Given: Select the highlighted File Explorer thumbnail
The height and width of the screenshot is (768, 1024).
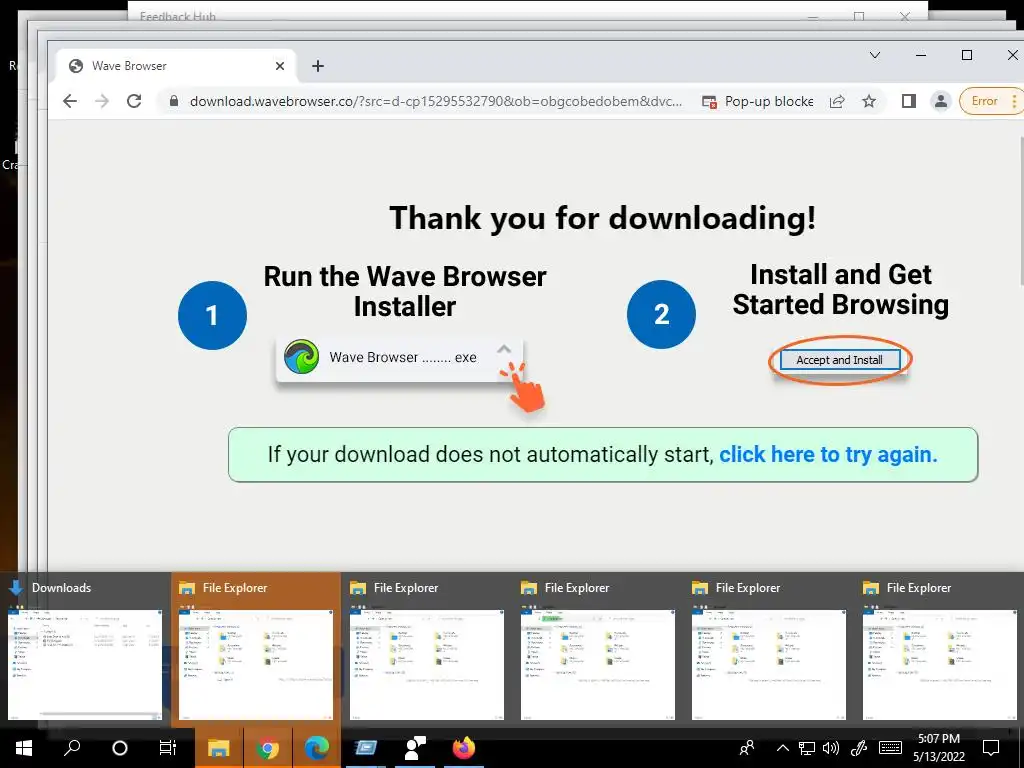Looking at the screenshot, I should (255, 650).
